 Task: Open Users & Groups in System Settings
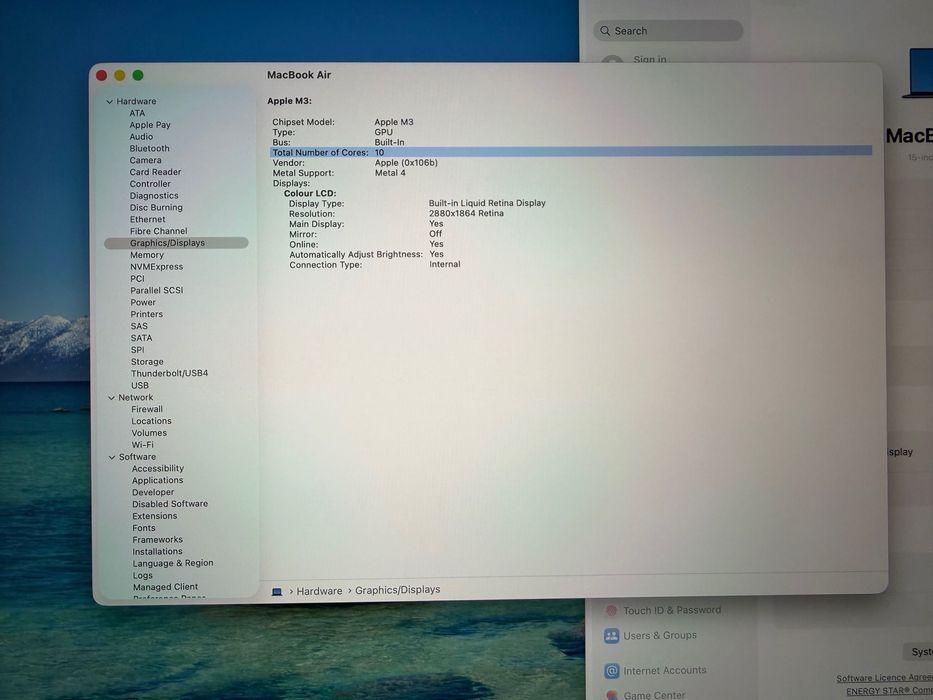point(660,636)
